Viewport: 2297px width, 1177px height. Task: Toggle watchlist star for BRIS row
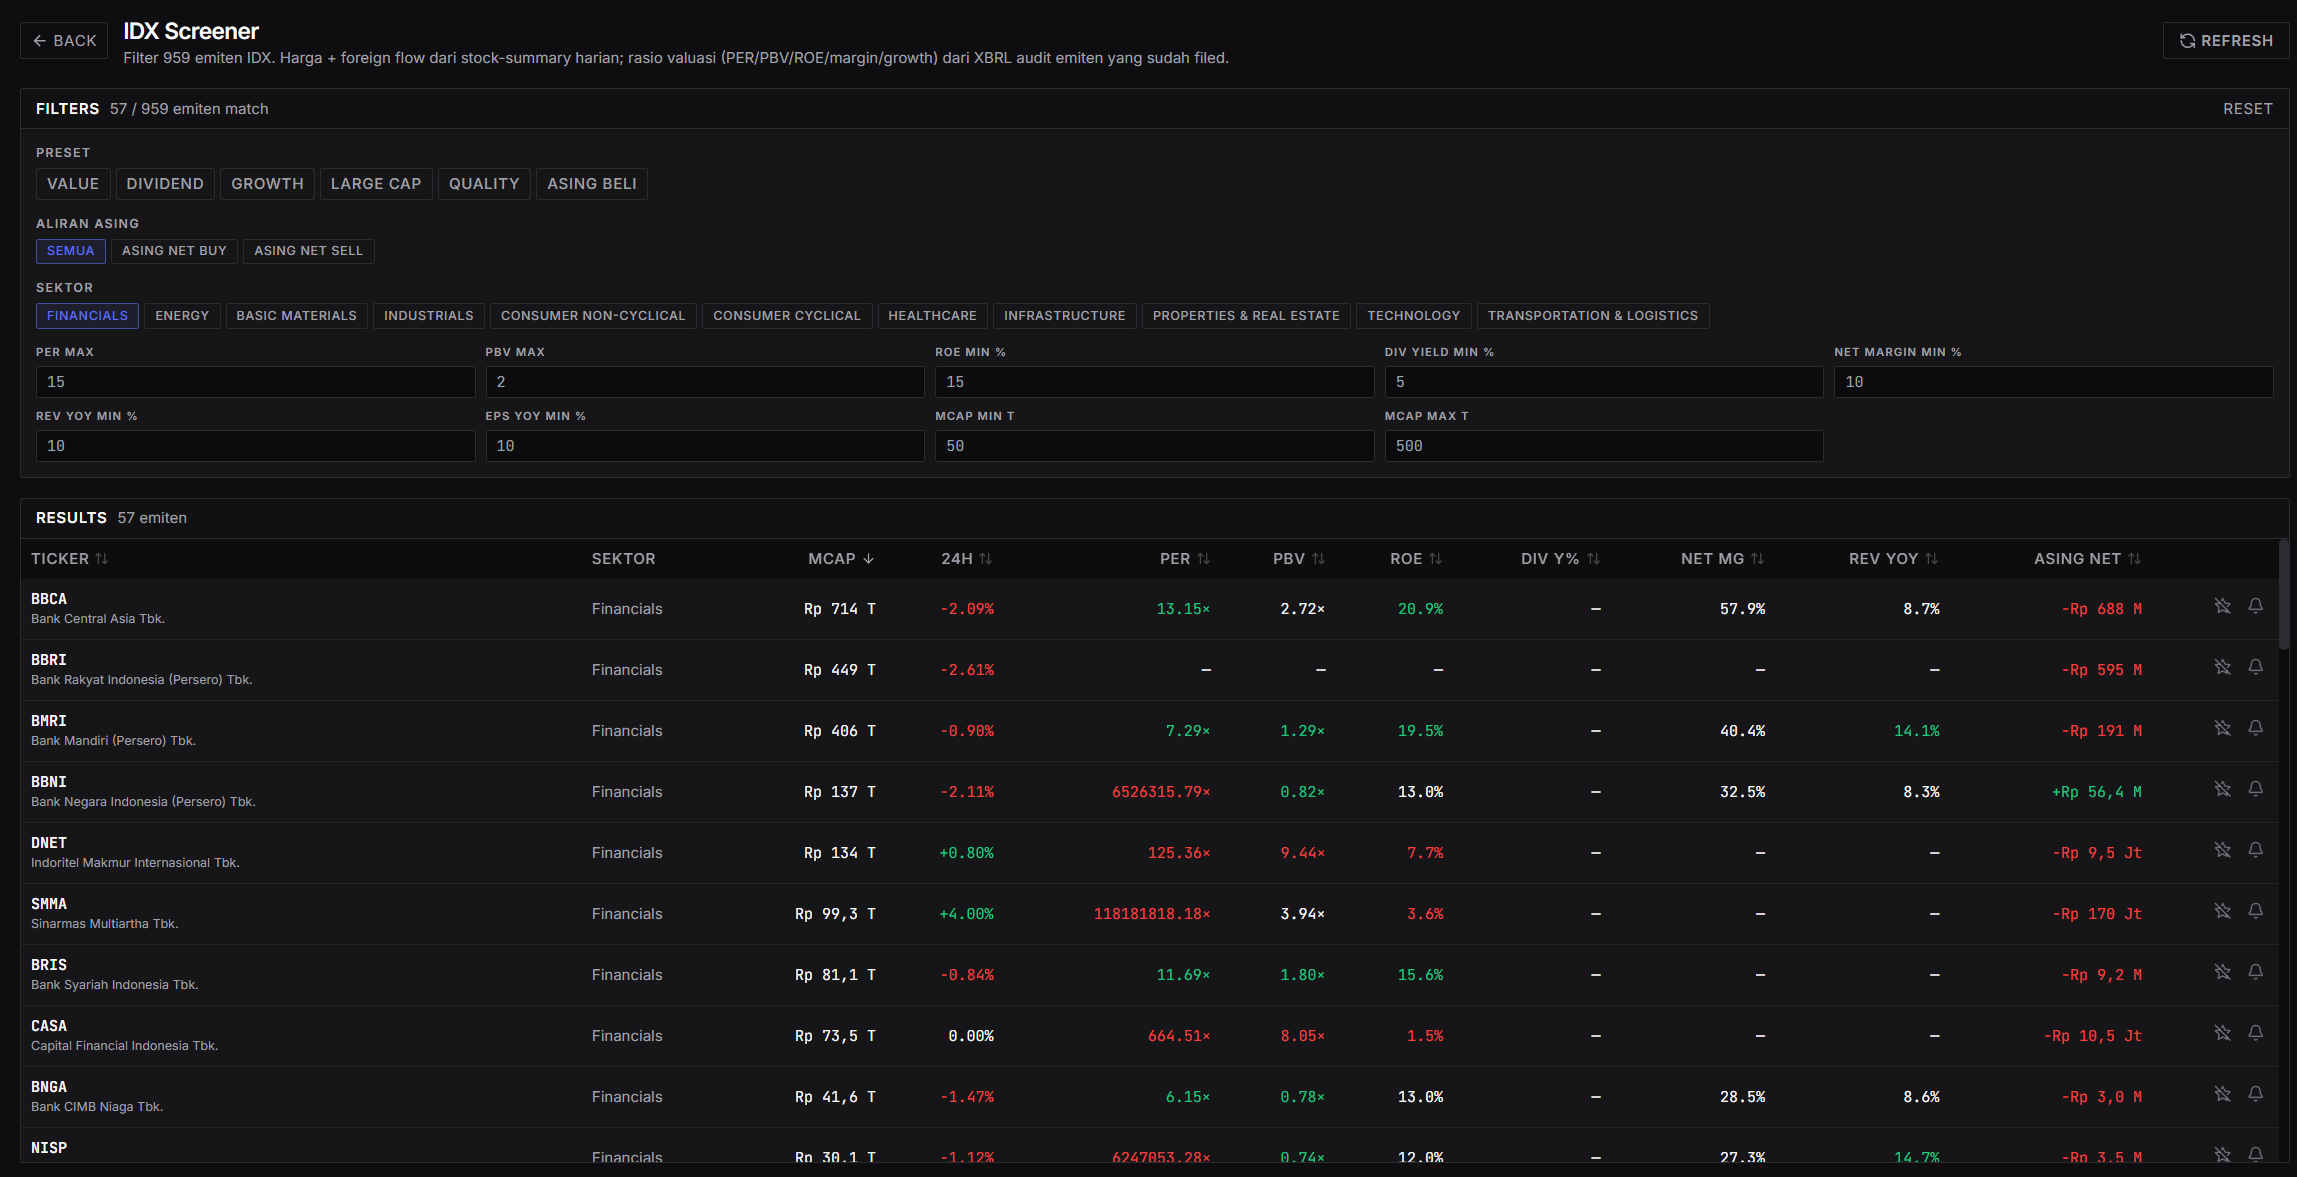coord(2222,972)
